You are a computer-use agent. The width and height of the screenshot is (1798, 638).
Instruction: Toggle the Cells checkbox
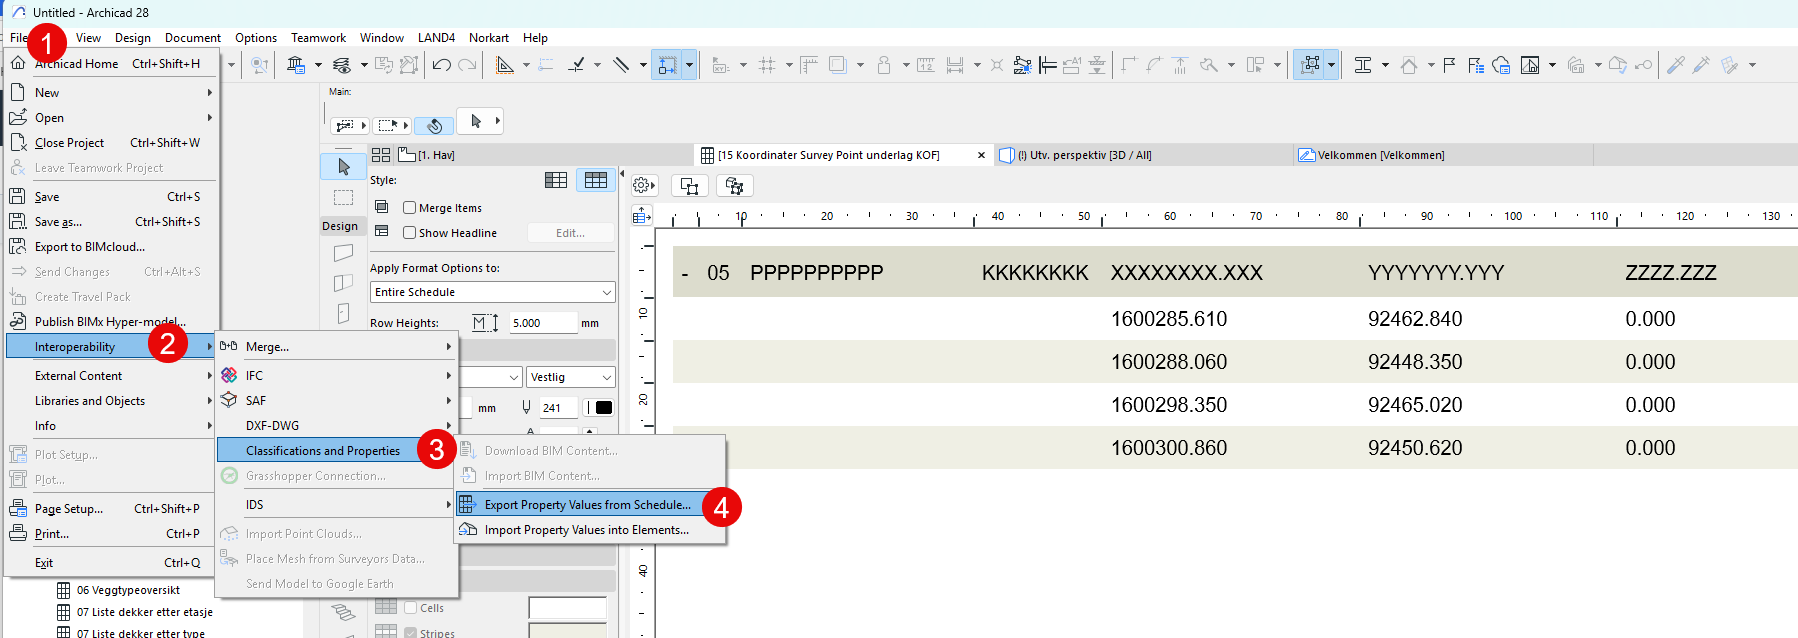coord(410,608)
